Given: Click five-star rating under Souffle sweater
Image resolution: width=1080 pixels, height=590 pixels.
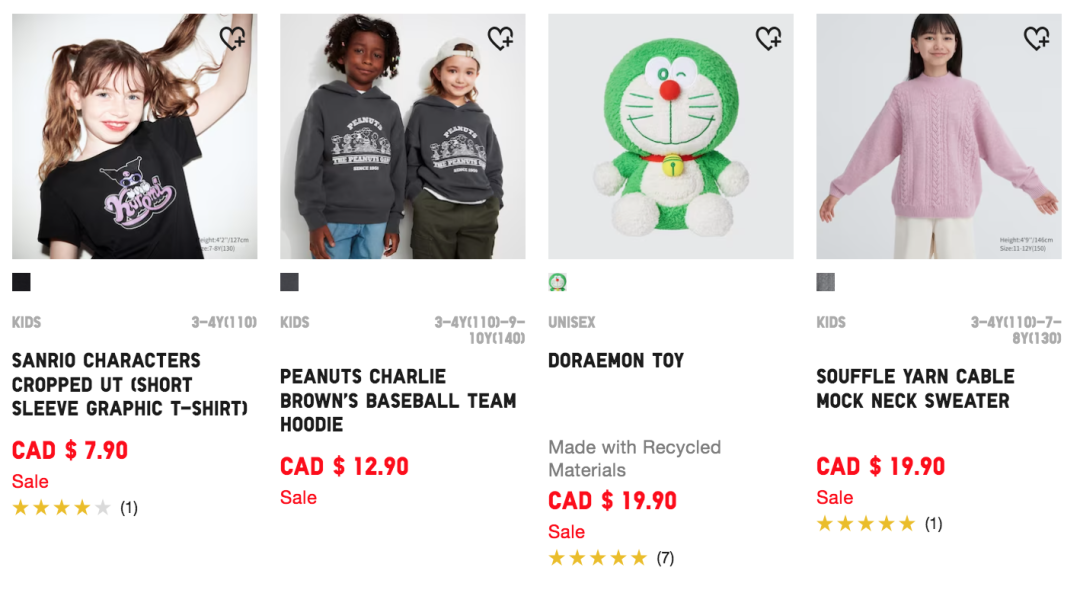Looking at the screenshot, I should coord(866,524).
